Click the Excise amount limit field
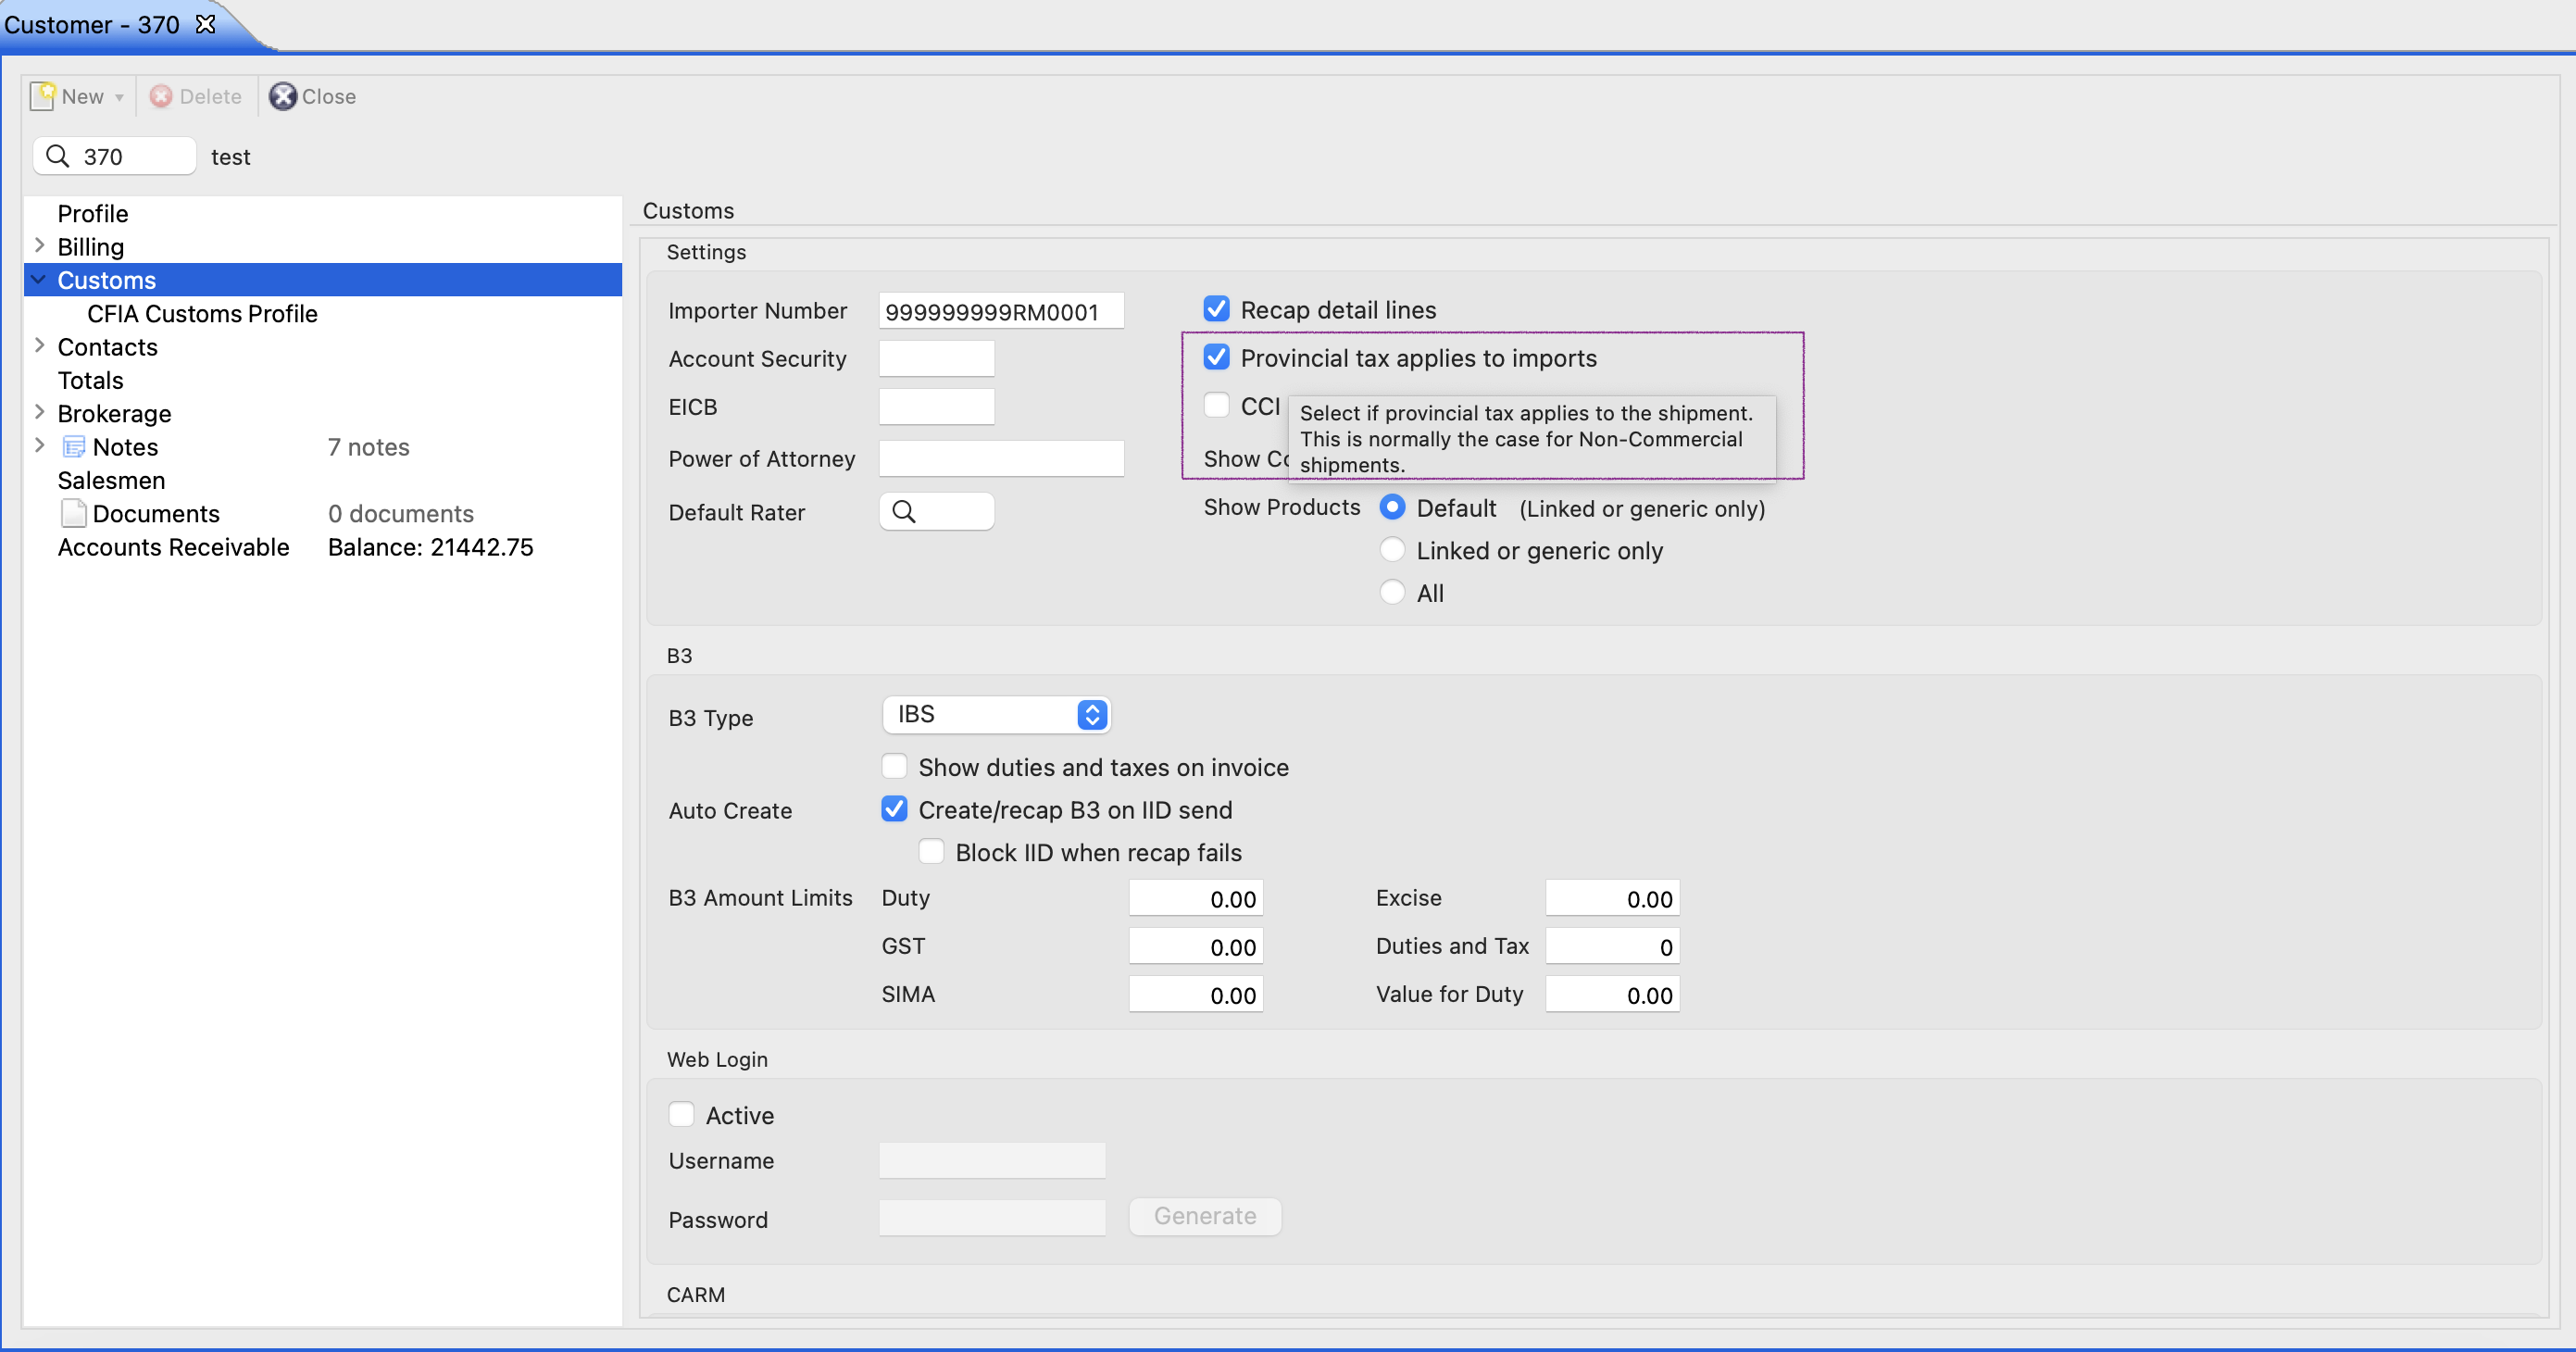The width and height of the screenshot is (2576, 1352). coord(1612,898)
